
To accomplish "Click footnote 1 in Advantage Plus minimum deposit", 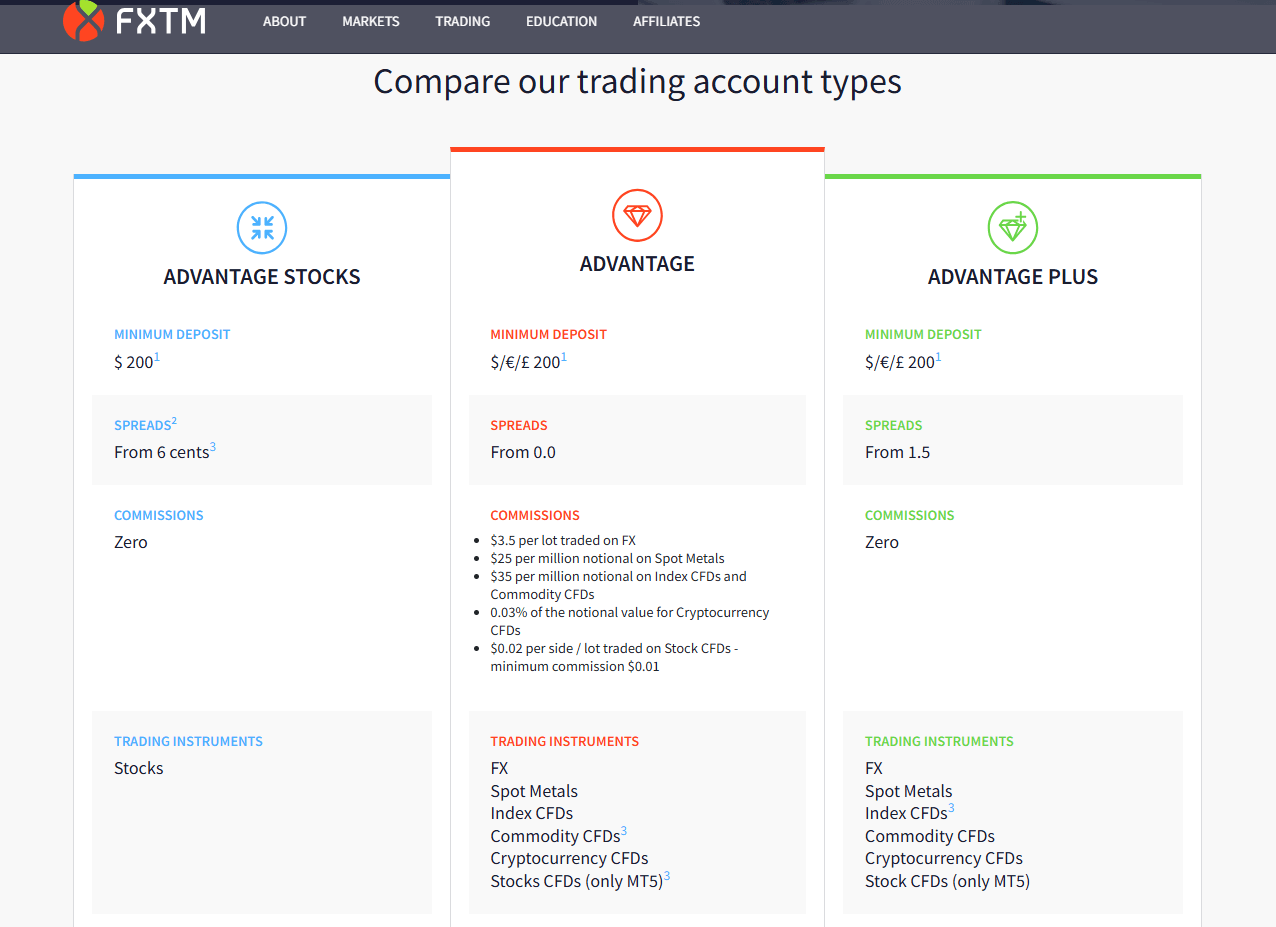I will [938, 357].
